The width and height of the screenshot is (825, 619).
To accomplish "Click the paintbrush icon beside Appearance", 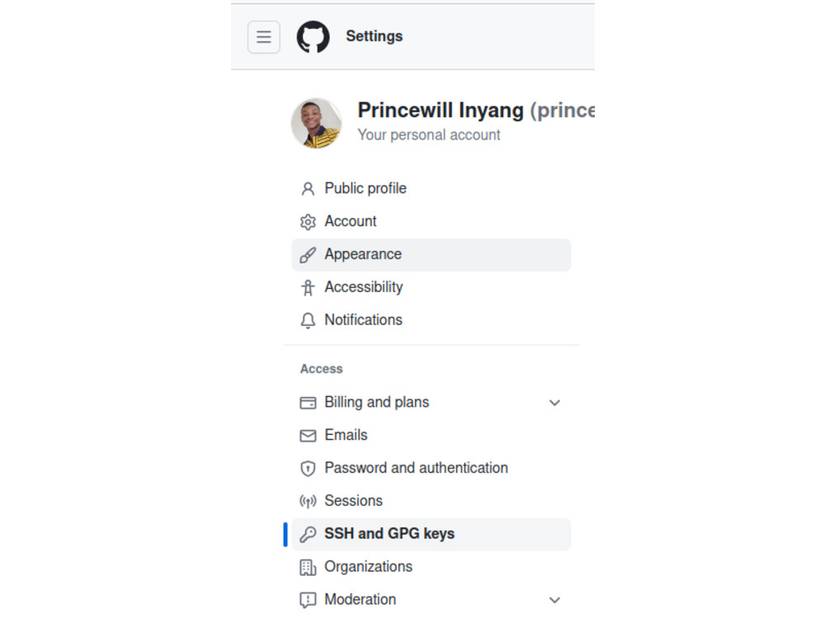I will [x=308, y=255].
